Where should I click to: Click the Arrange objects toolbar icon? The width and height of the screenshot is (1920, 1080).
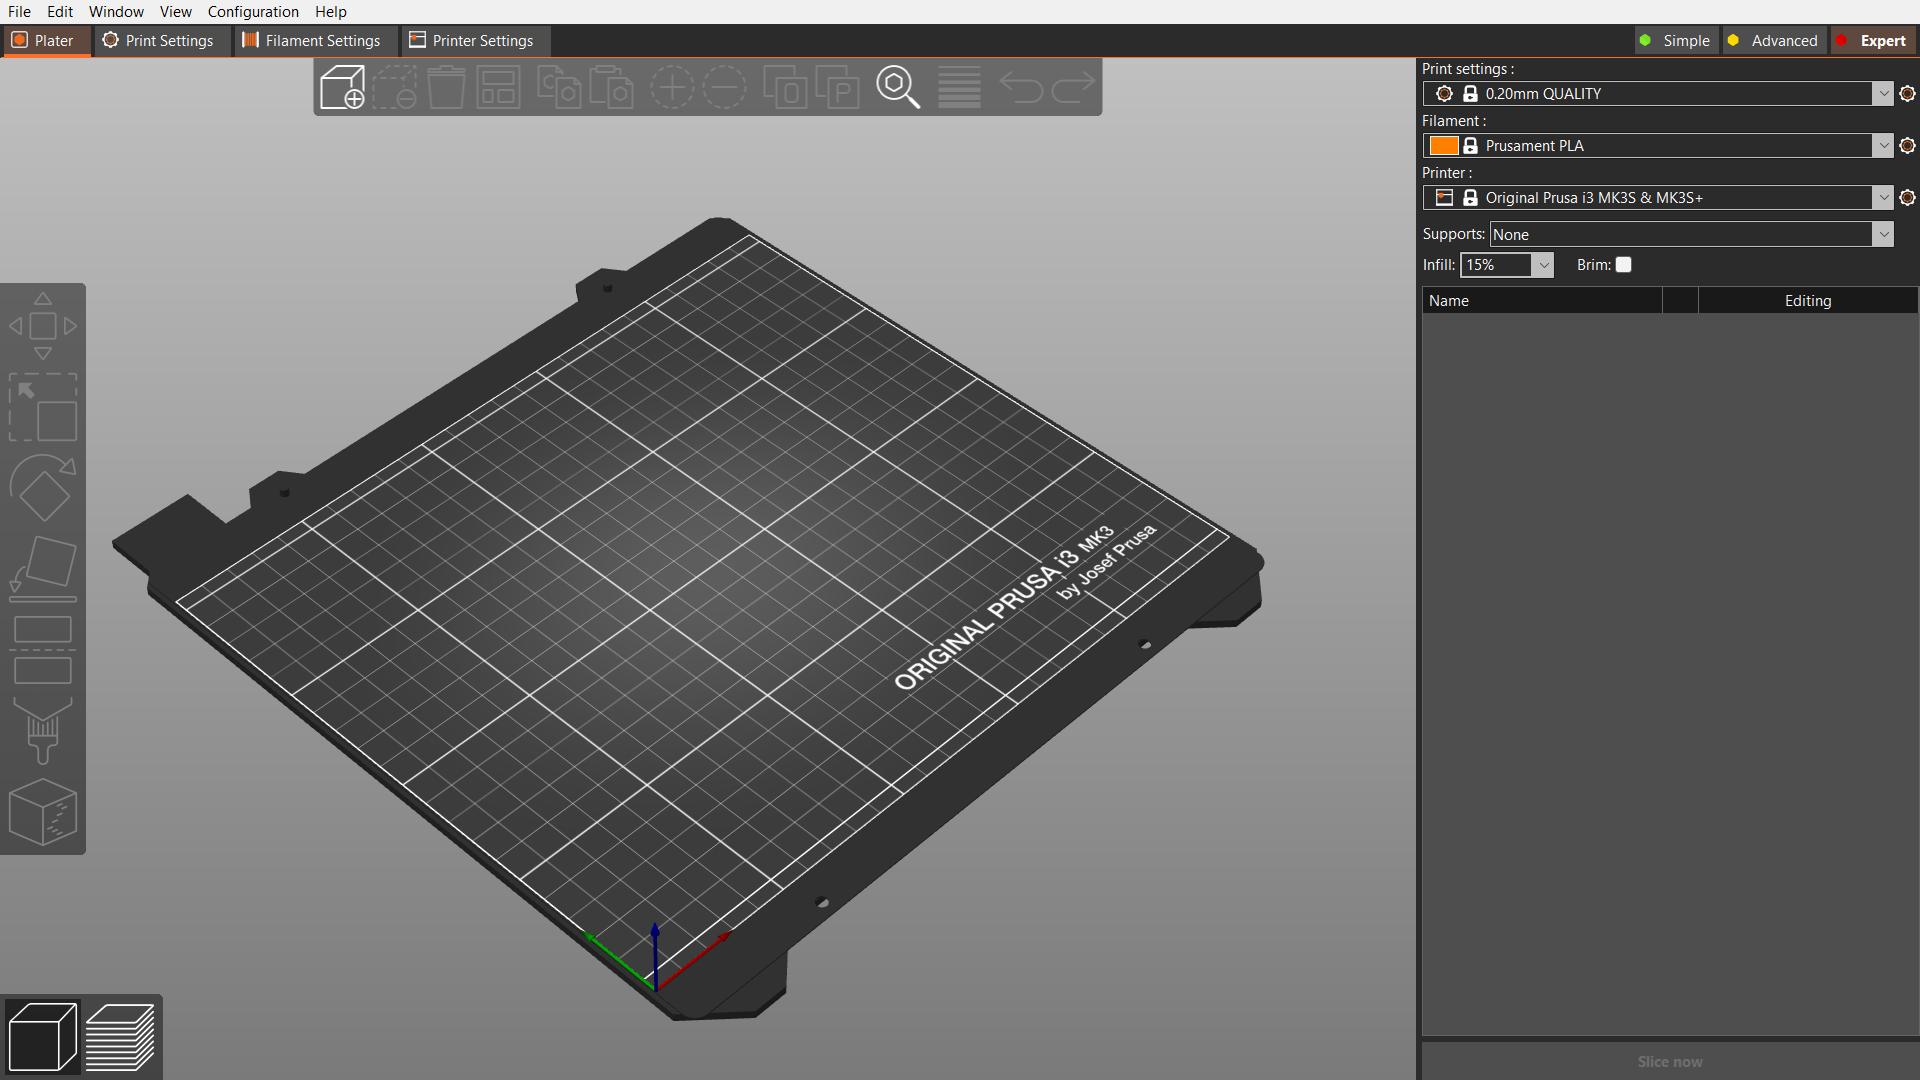point(498,88)
